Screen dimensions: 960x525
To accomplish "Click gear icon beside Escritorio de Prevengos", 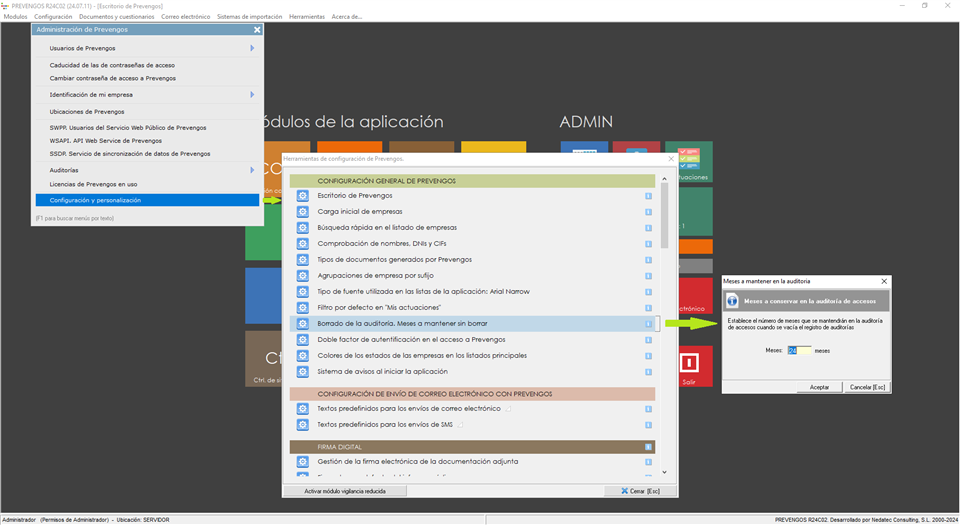I will point(302,196).
